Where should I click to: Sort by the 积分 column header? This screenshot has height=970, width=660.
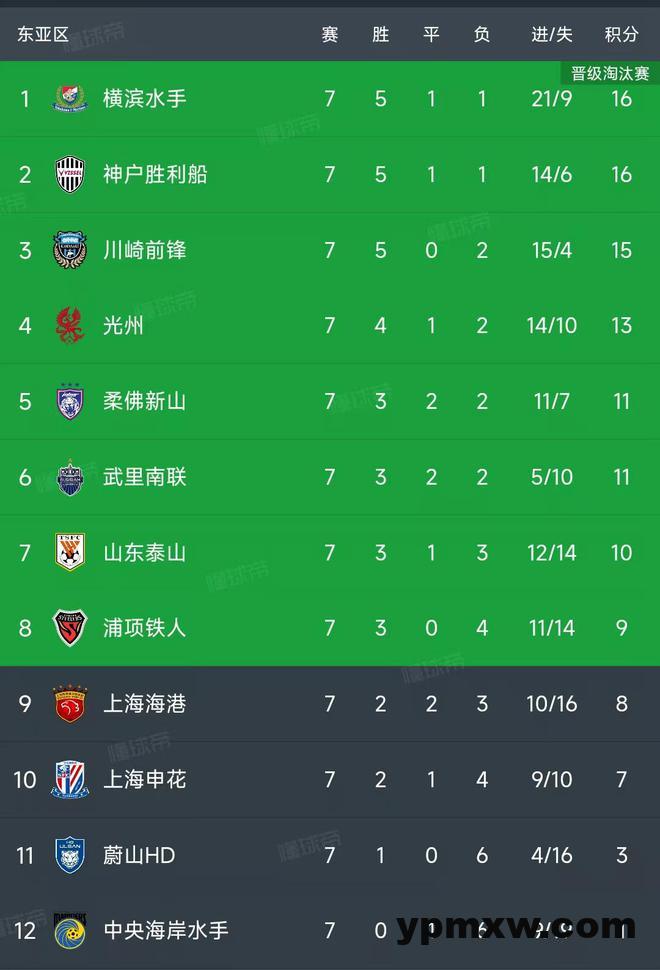[621, 34]
